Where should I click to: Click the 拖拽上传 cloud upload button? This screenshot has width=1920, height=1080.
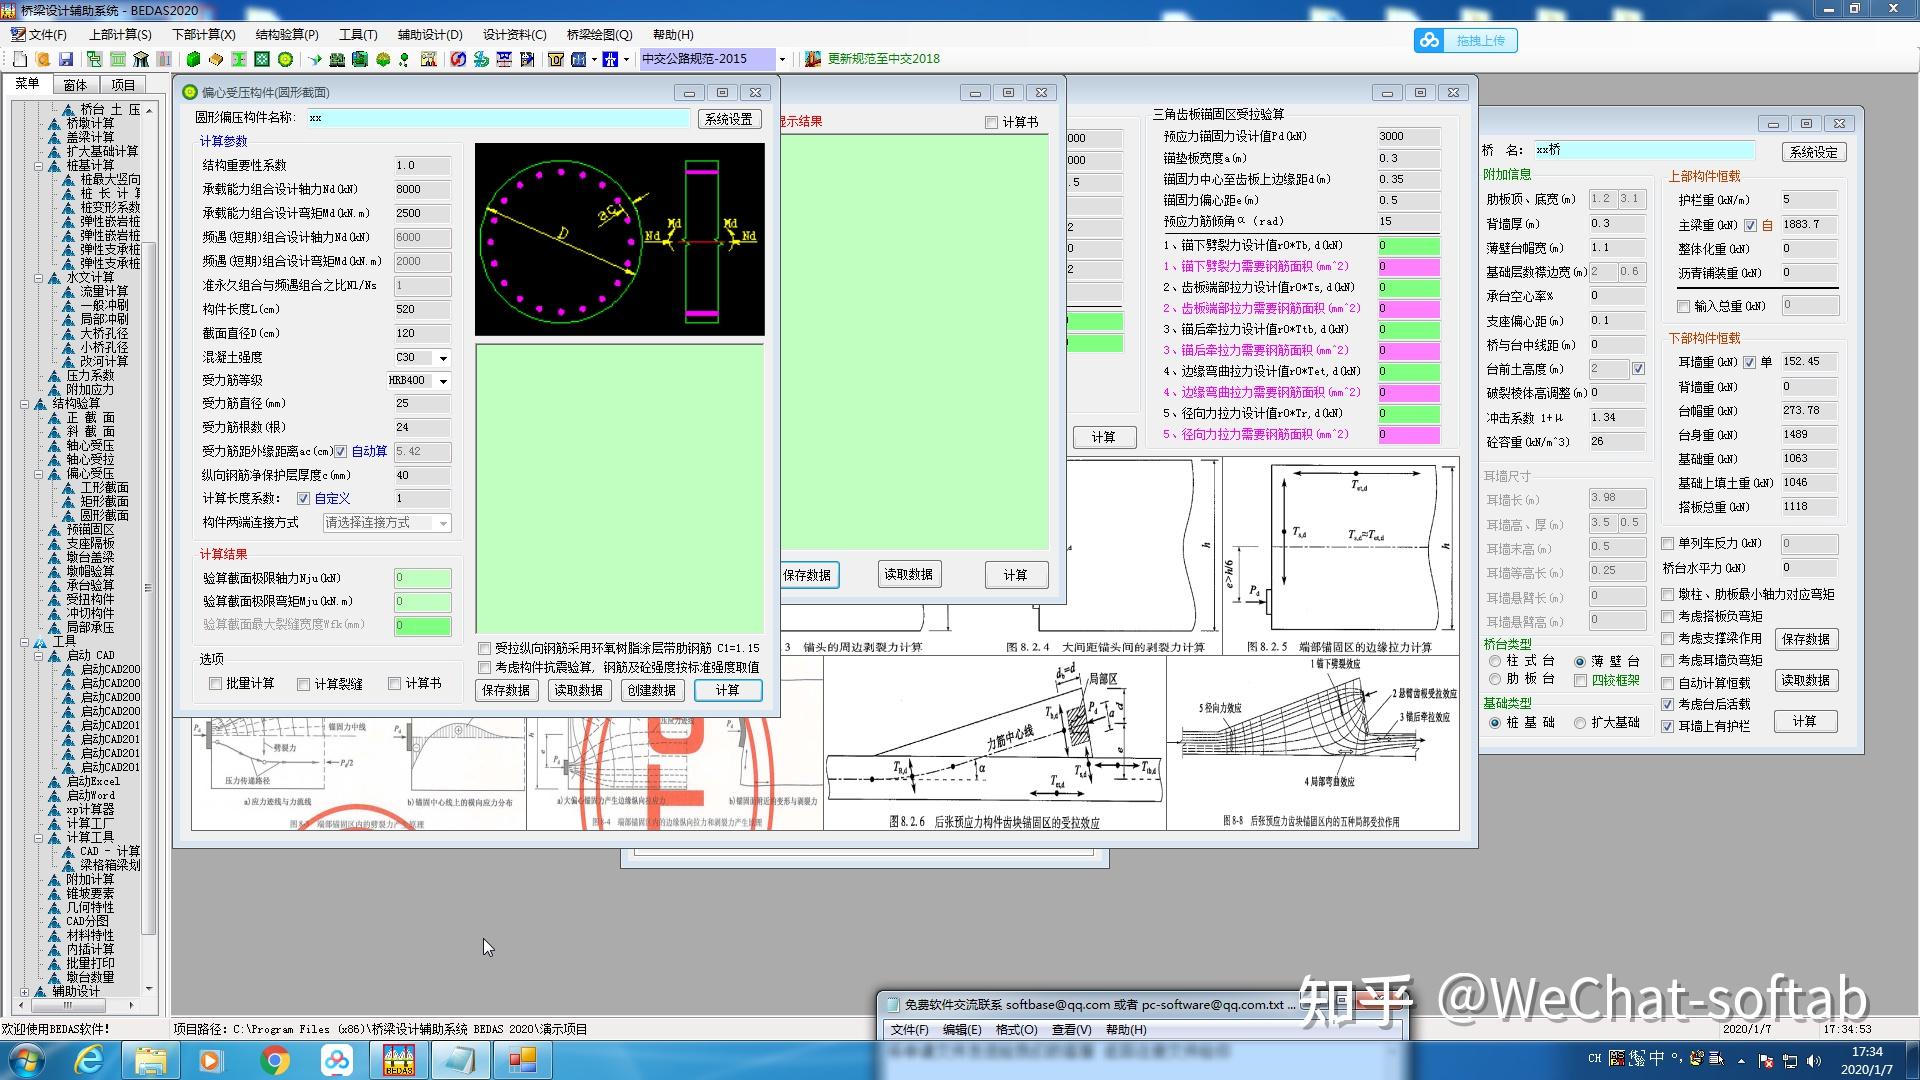point(1466,40)
